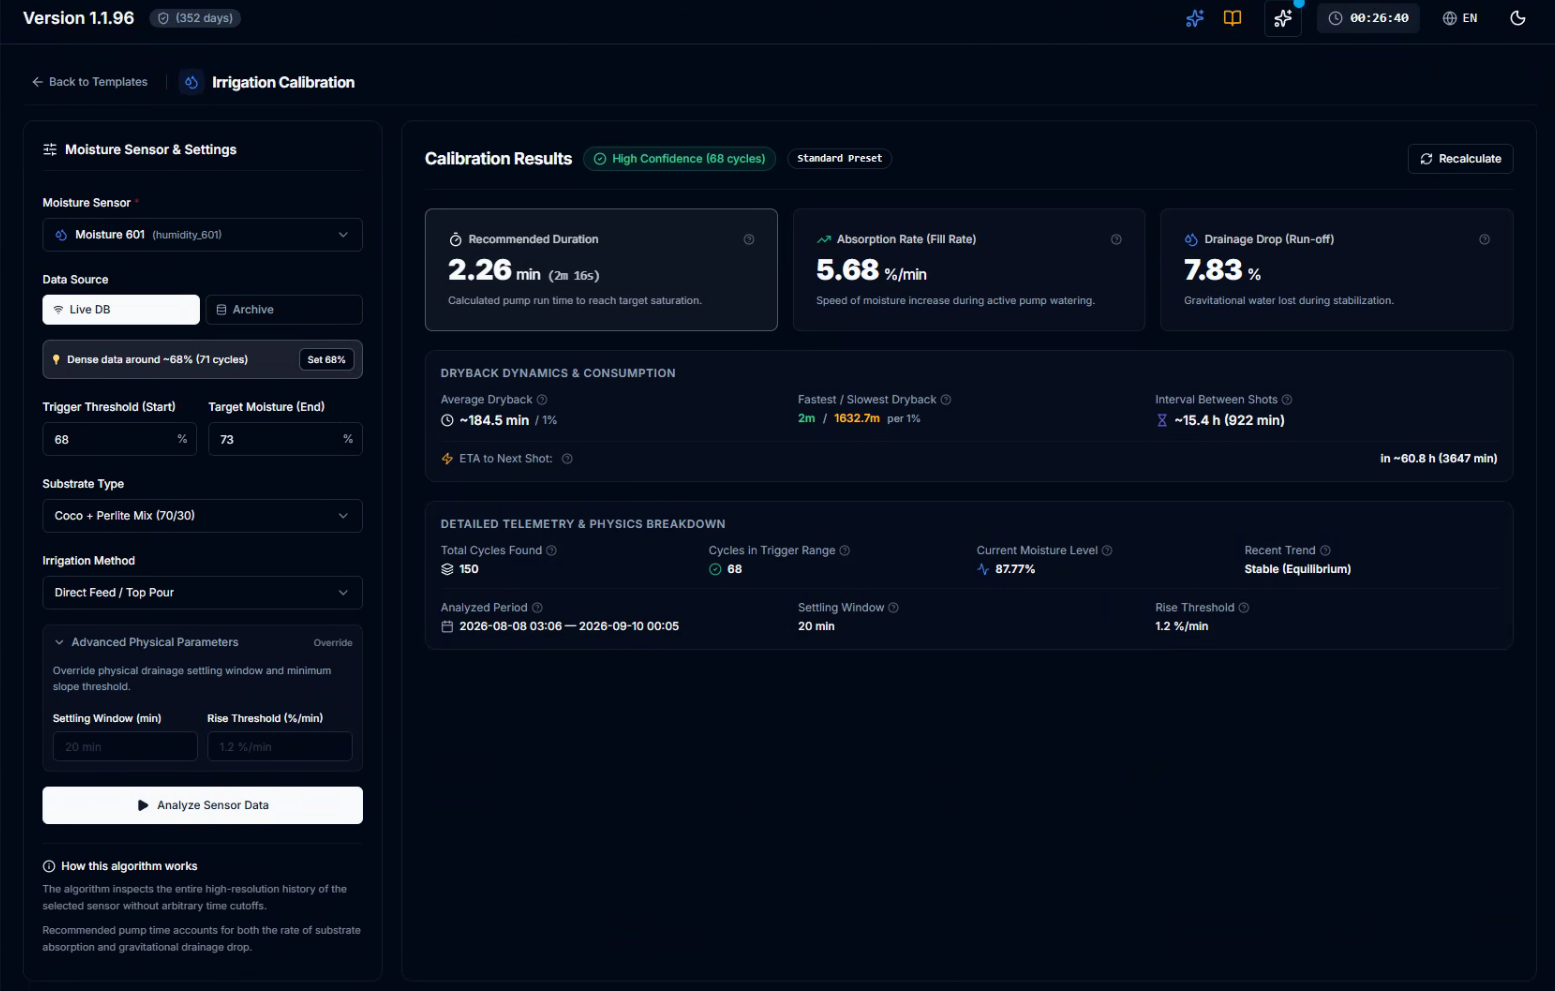Image resolution: width=1555 pixels, height=991 pixels.
Task: Open the Moisture Sensor dropdown
Action: click(x=202, y=235)
